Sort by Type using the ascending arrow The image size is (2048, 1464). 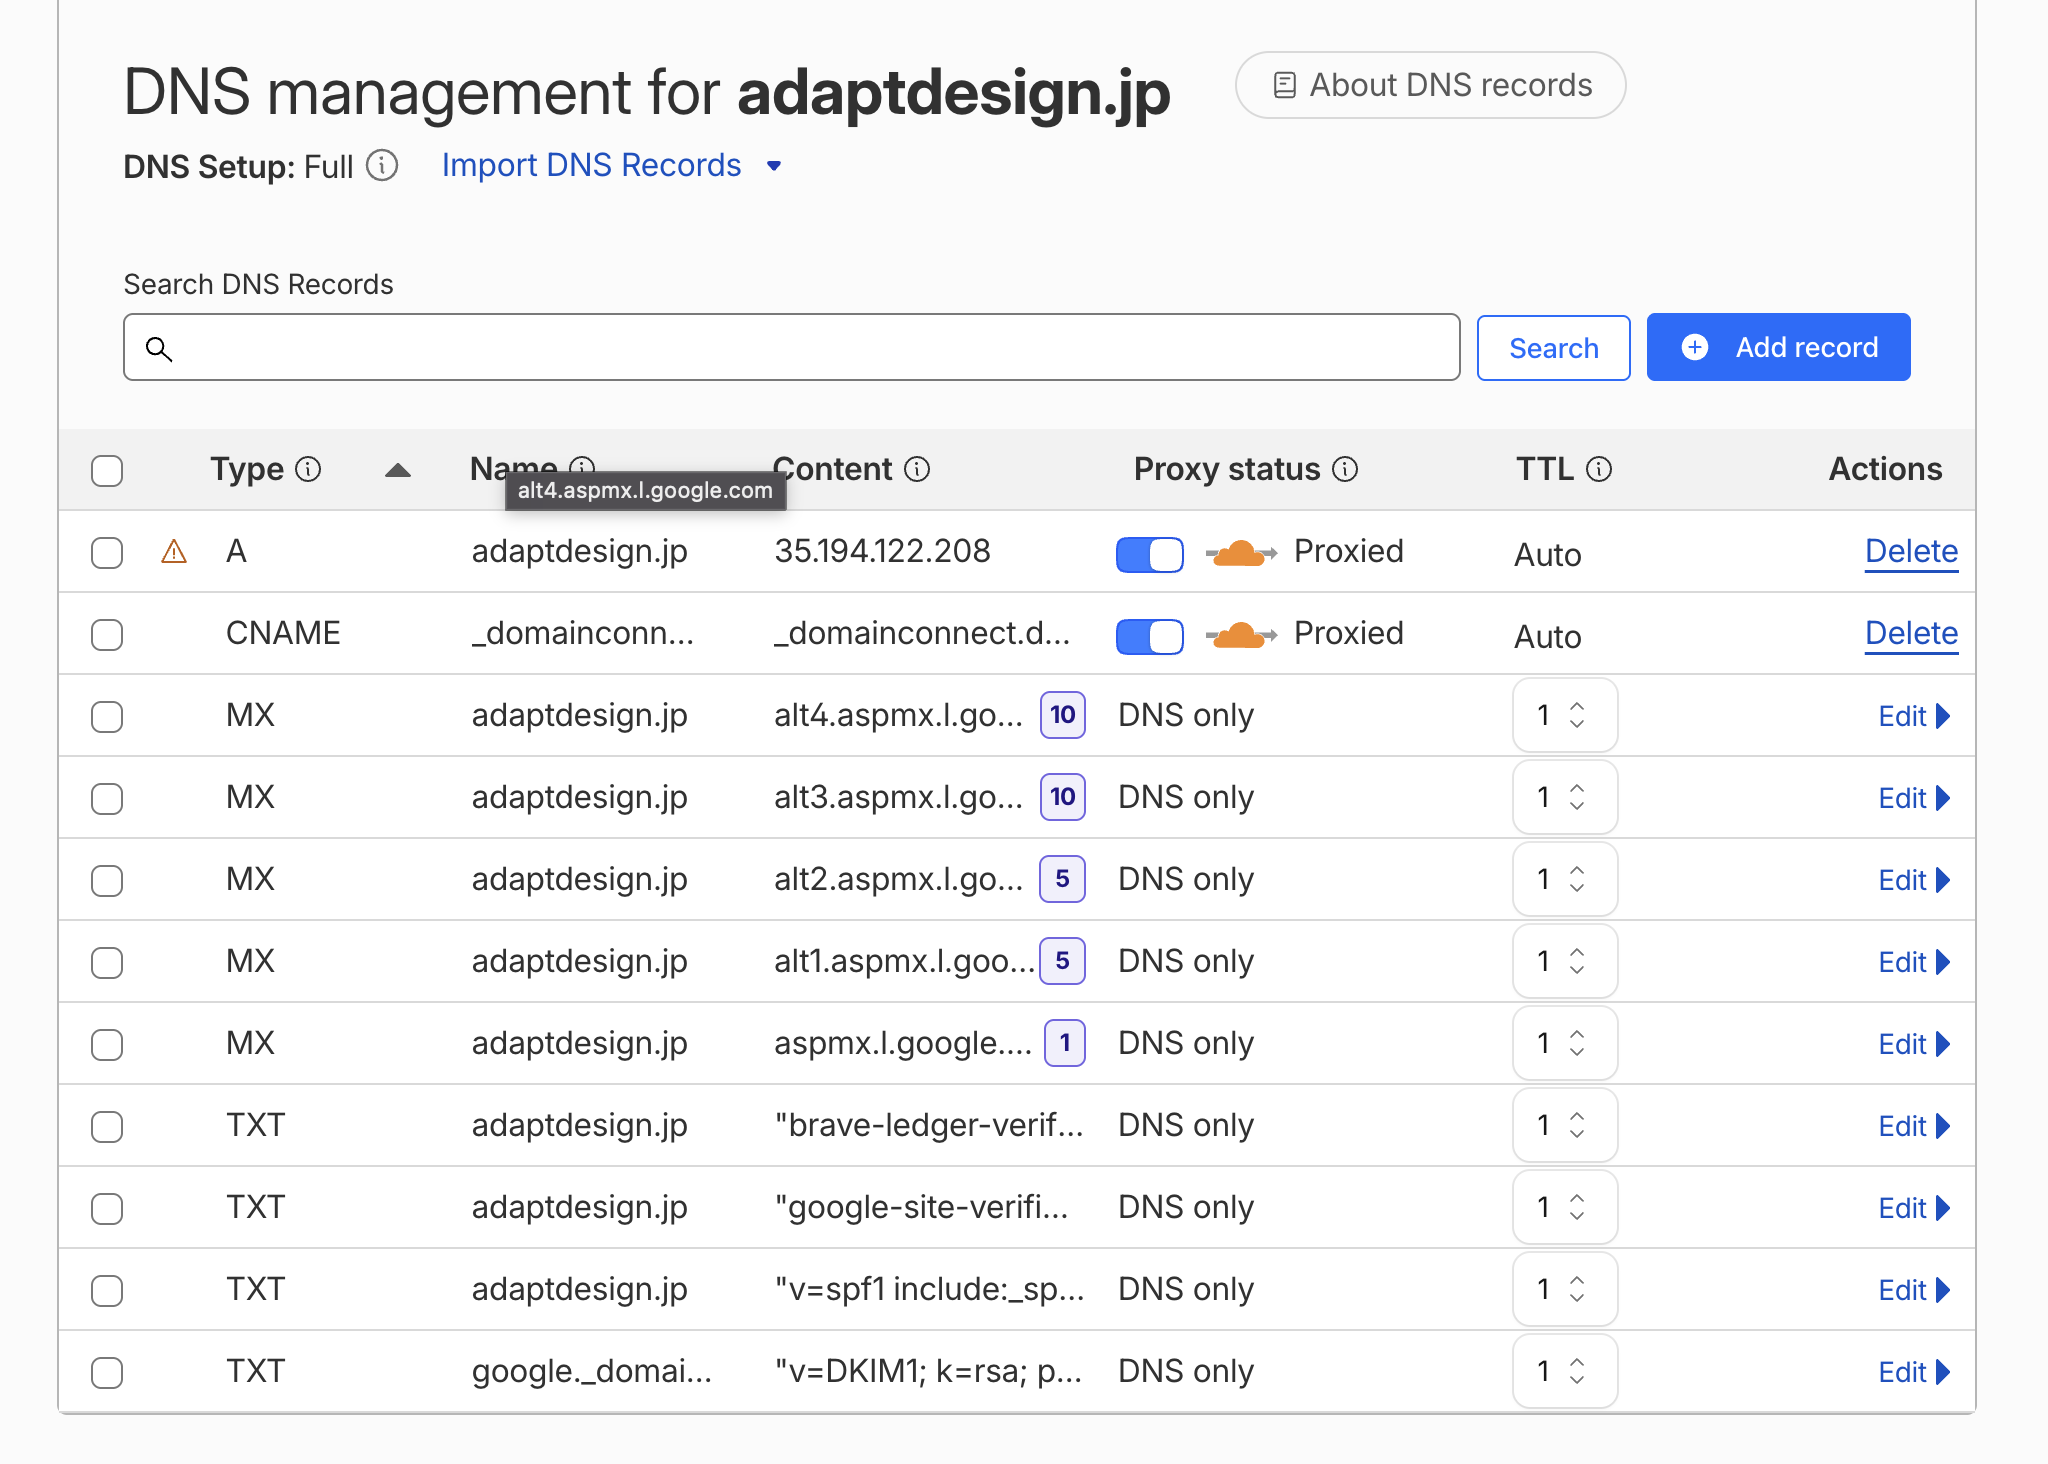click(398, 470)
